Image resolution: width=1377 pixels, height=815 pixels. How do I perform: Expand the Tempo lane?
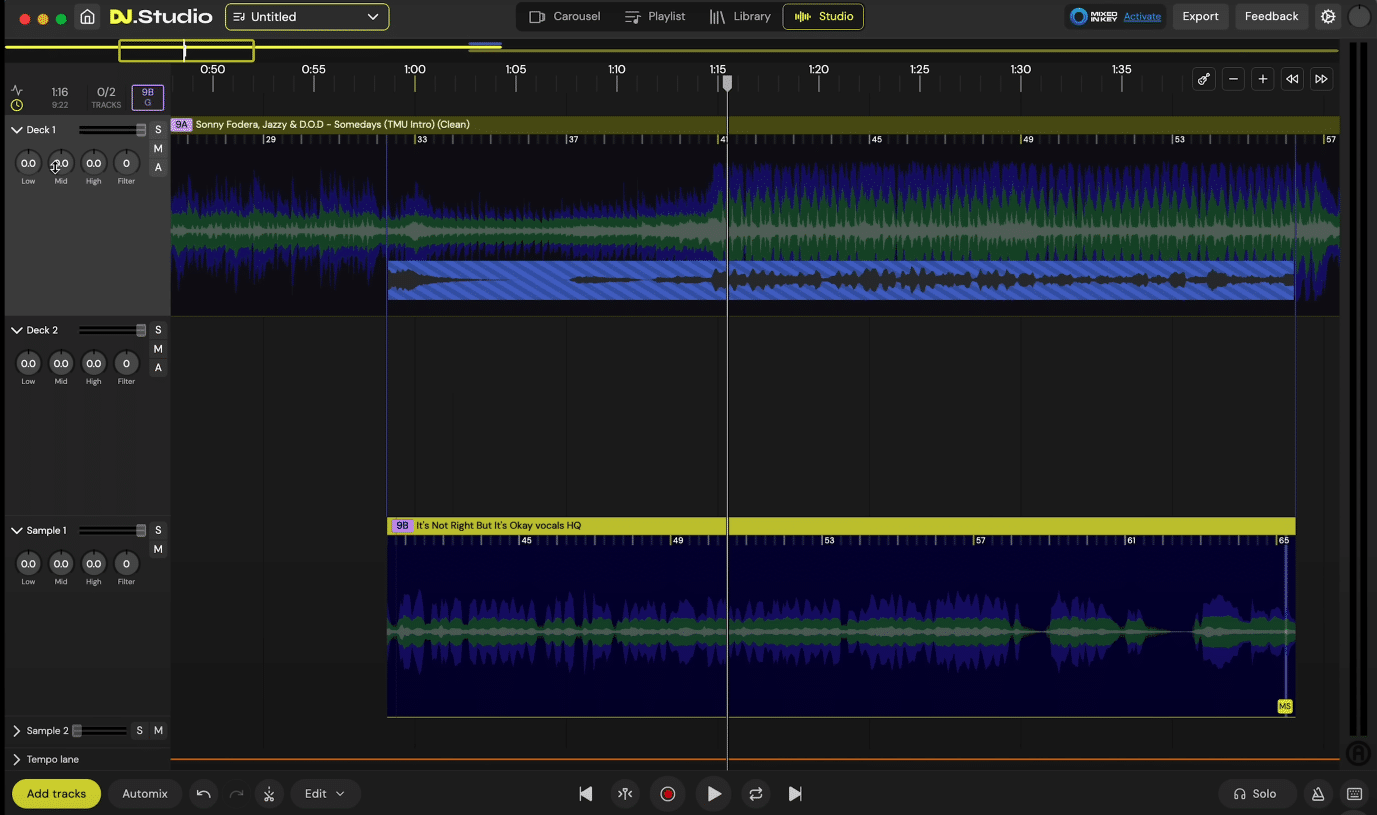pyautogui.click(x=16, y=759)
